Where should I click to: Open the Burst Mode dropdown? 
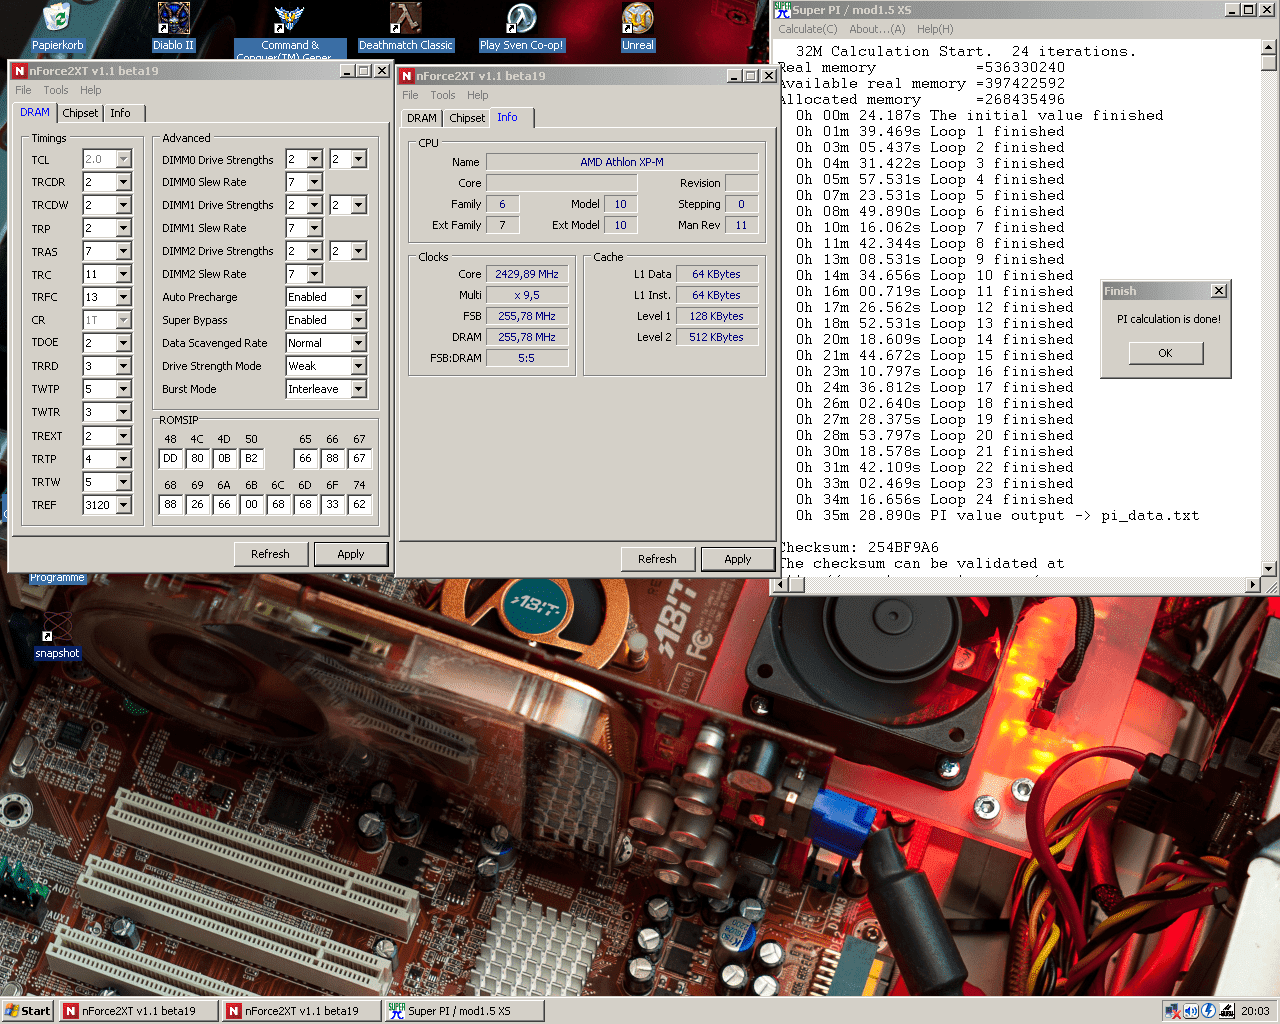pyautogui.click(x=358, y=389)
